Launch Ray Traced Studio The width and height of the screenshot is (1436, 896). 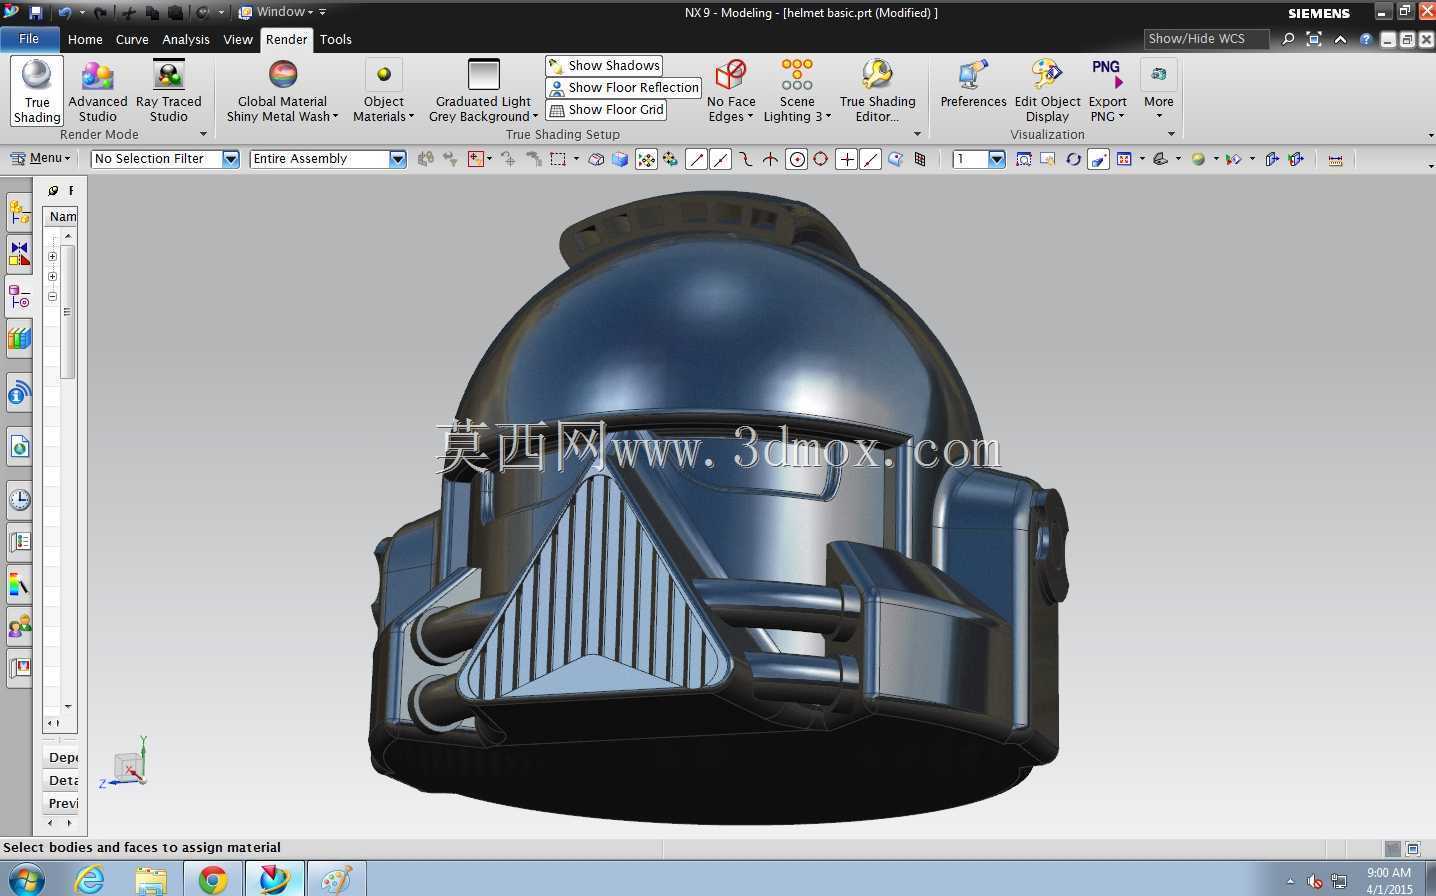point(168,91)
